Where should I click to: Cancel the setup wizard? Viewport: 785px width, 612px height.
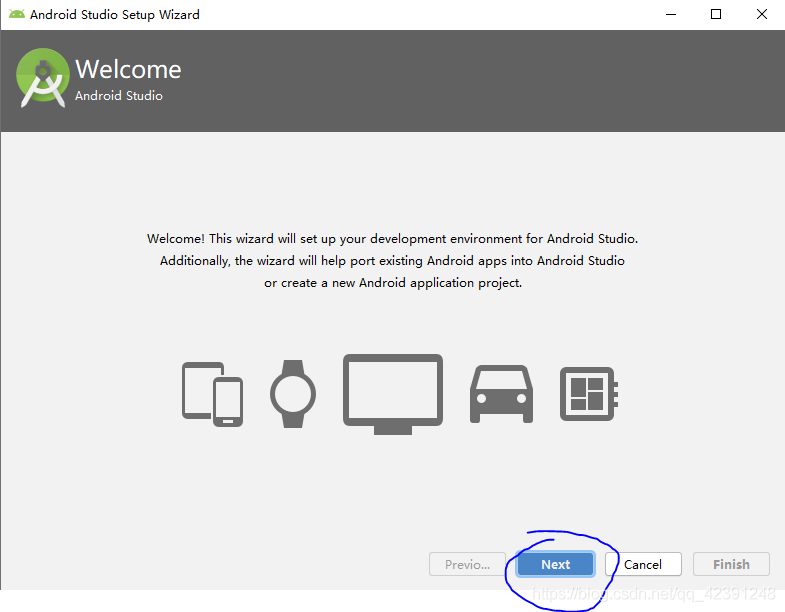pyautogui.click(x=643, y=564)
